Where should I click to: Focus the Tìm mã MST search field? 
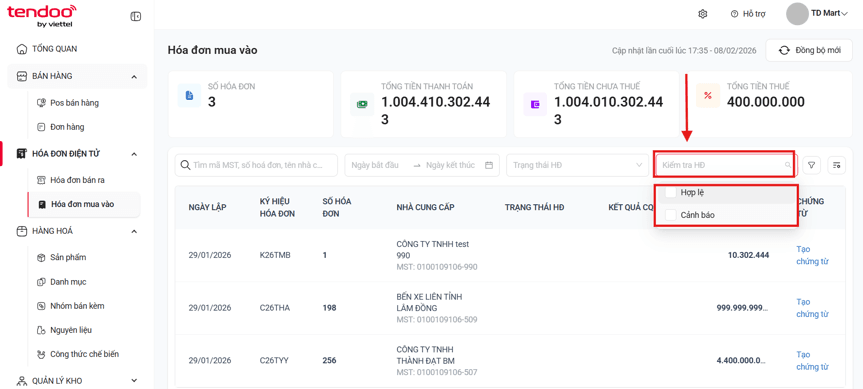pyautogui.click(x=256, y=165)
